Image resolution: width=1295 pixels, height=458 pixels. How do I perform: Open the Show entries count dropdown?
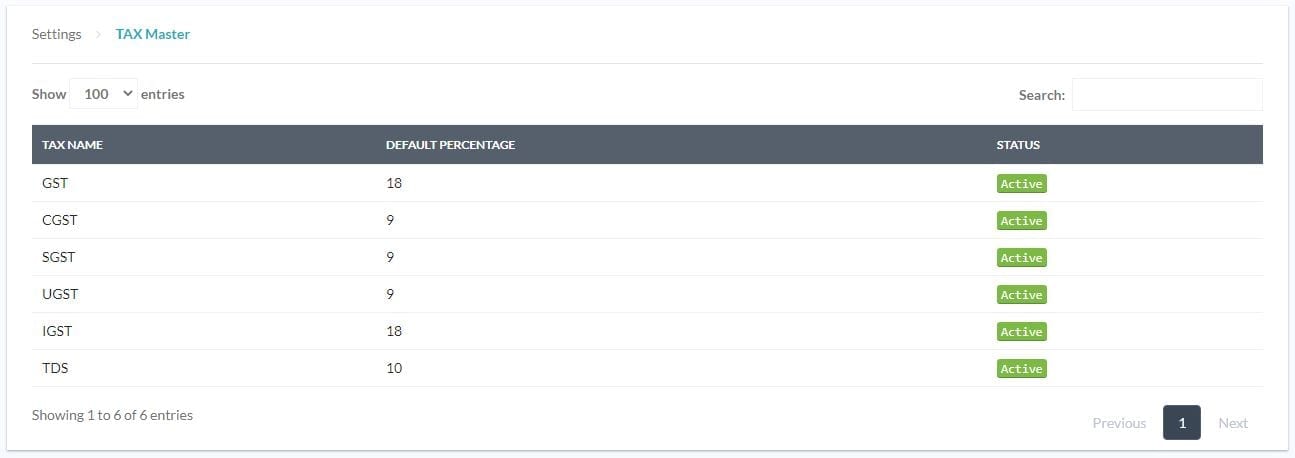[x=105, y=94]
